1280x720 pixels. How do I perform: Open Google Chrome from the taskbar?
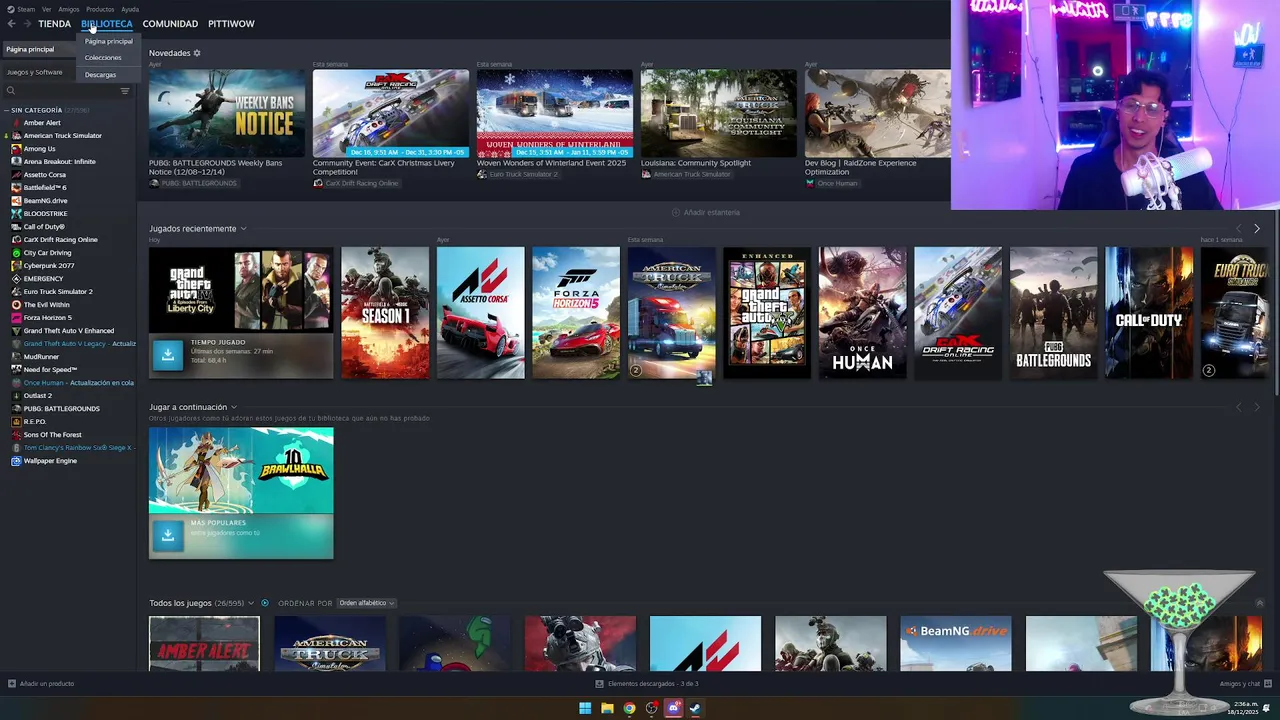pyautogui.click(x=629, y=708)
